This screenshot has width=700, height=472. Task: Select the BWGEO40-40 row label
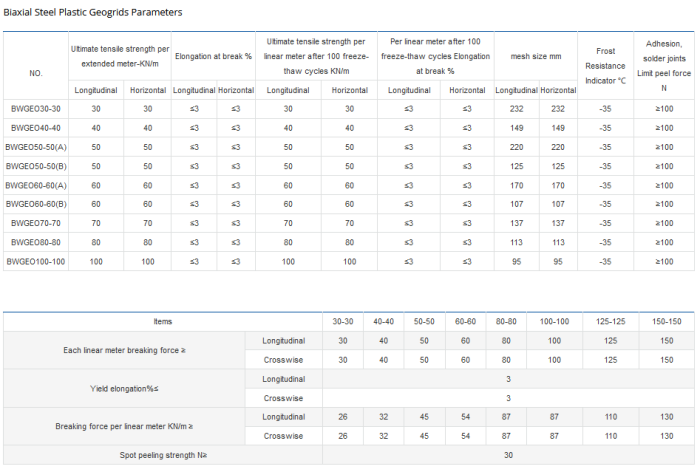36,128
